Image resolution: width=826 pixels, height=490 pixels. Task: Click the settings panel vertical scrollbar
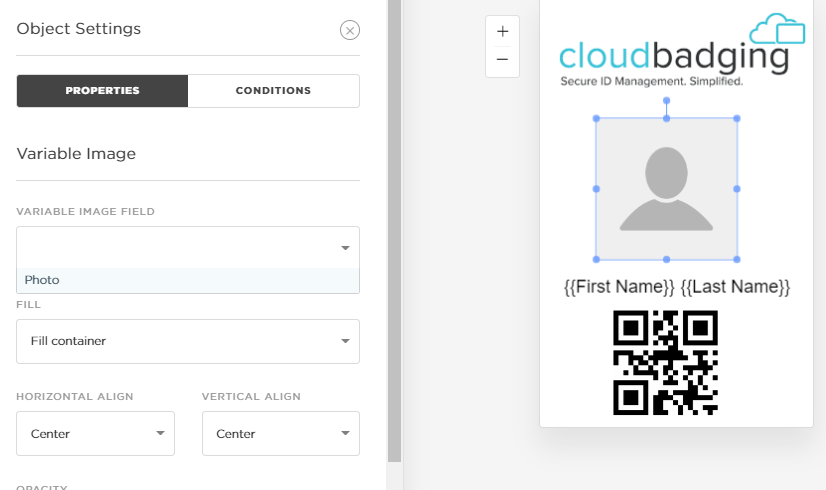point(395,231)
